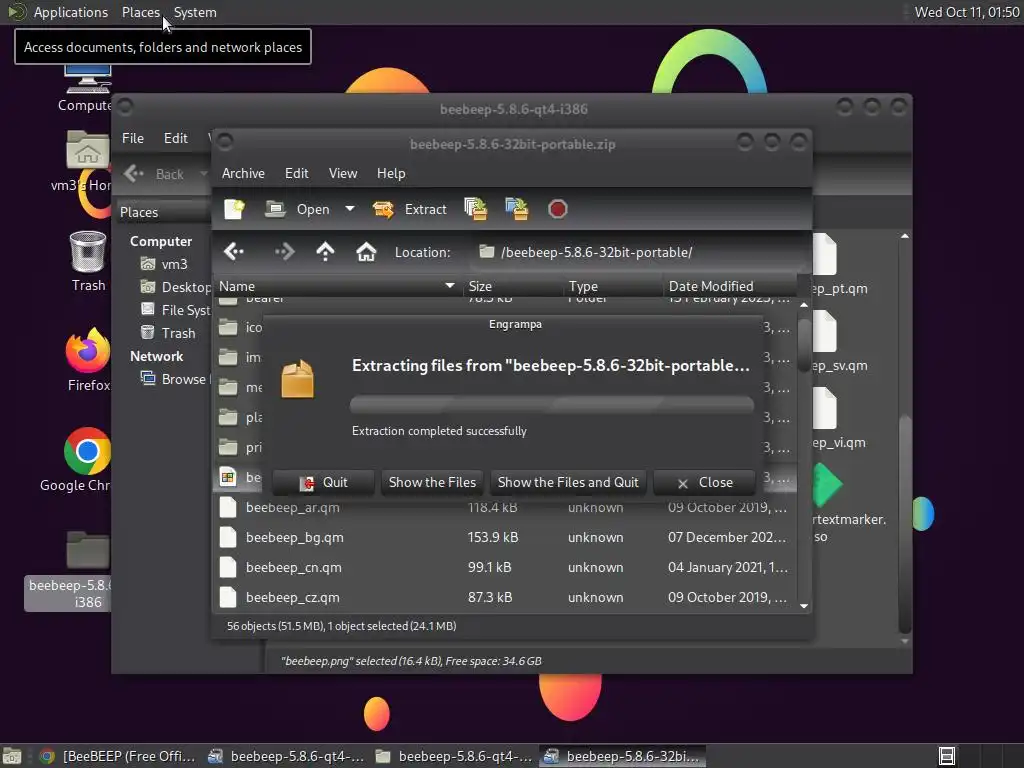Click scroll up arrow in archive list
Screen dimensions: 1024x768
click(804, 305)
